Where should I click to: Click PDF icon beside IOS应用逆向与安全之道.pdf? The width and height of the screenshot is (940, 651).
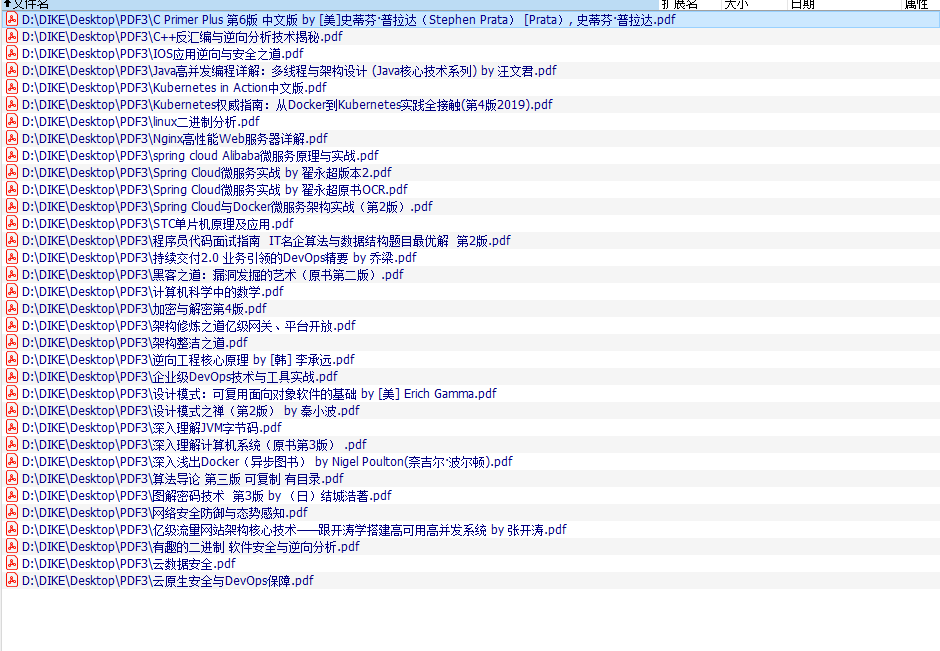click(11, 53)
